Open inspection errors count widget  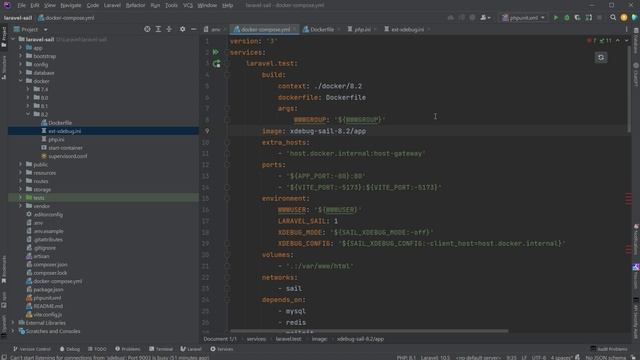[x=599, y=40]
